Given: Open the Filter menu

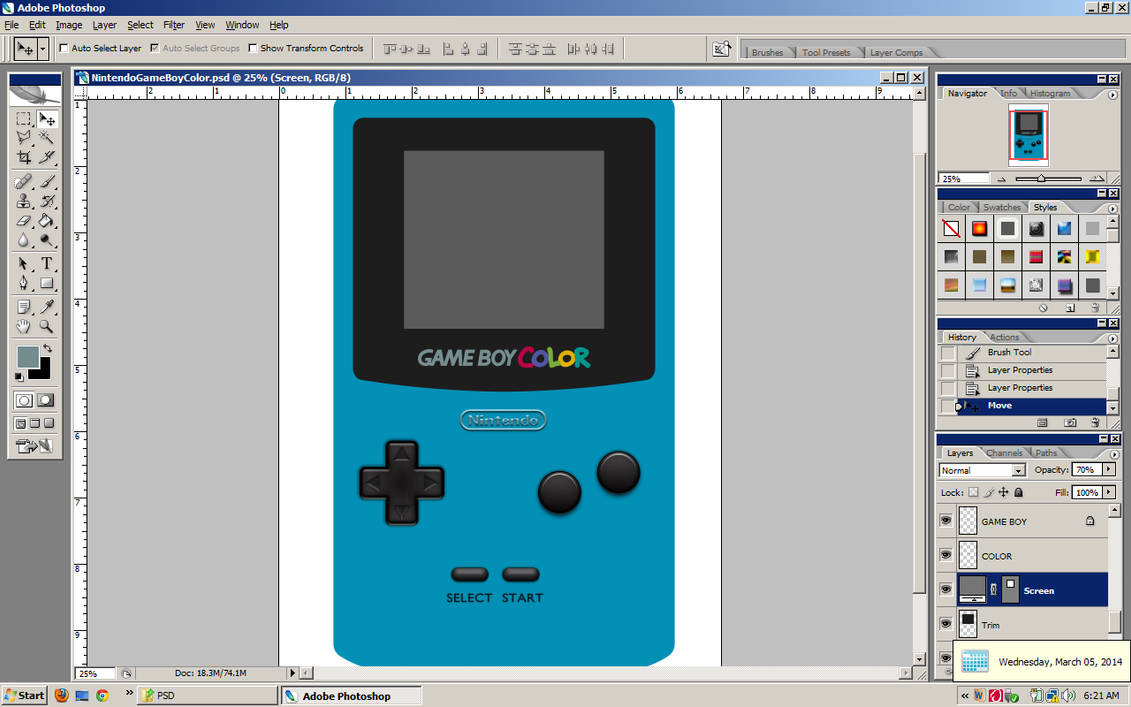Looking at the screenshot, I should point(174,25).
